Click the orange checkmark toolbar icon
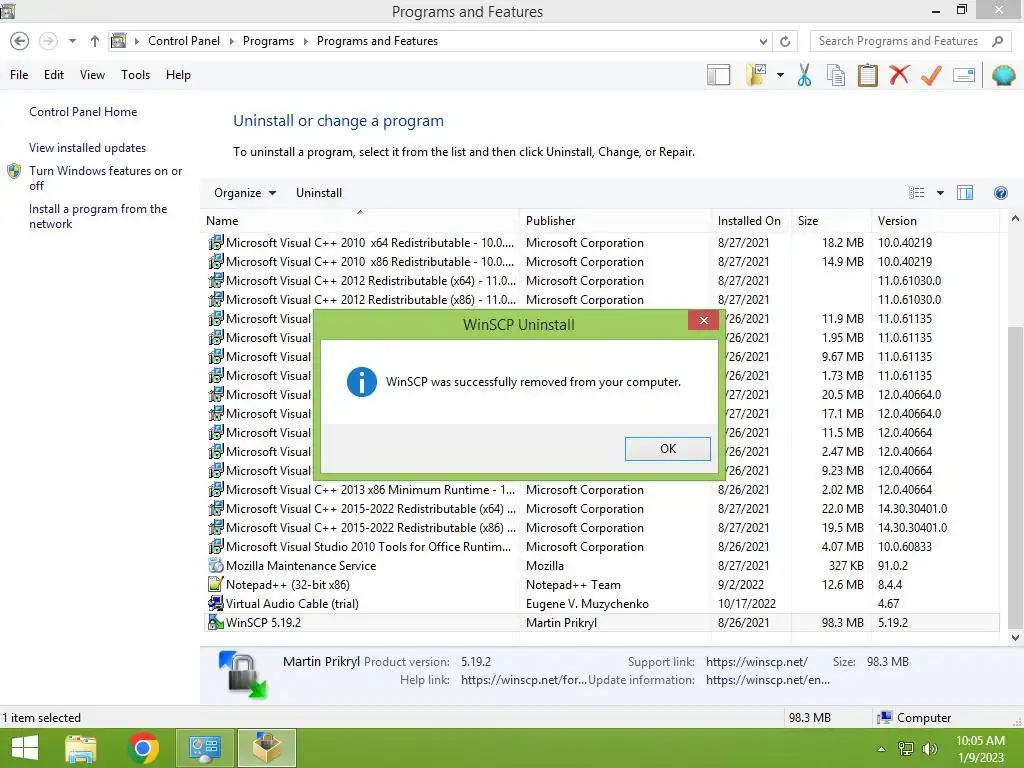Screen dimensions: 1024x768 coord(931,75)
